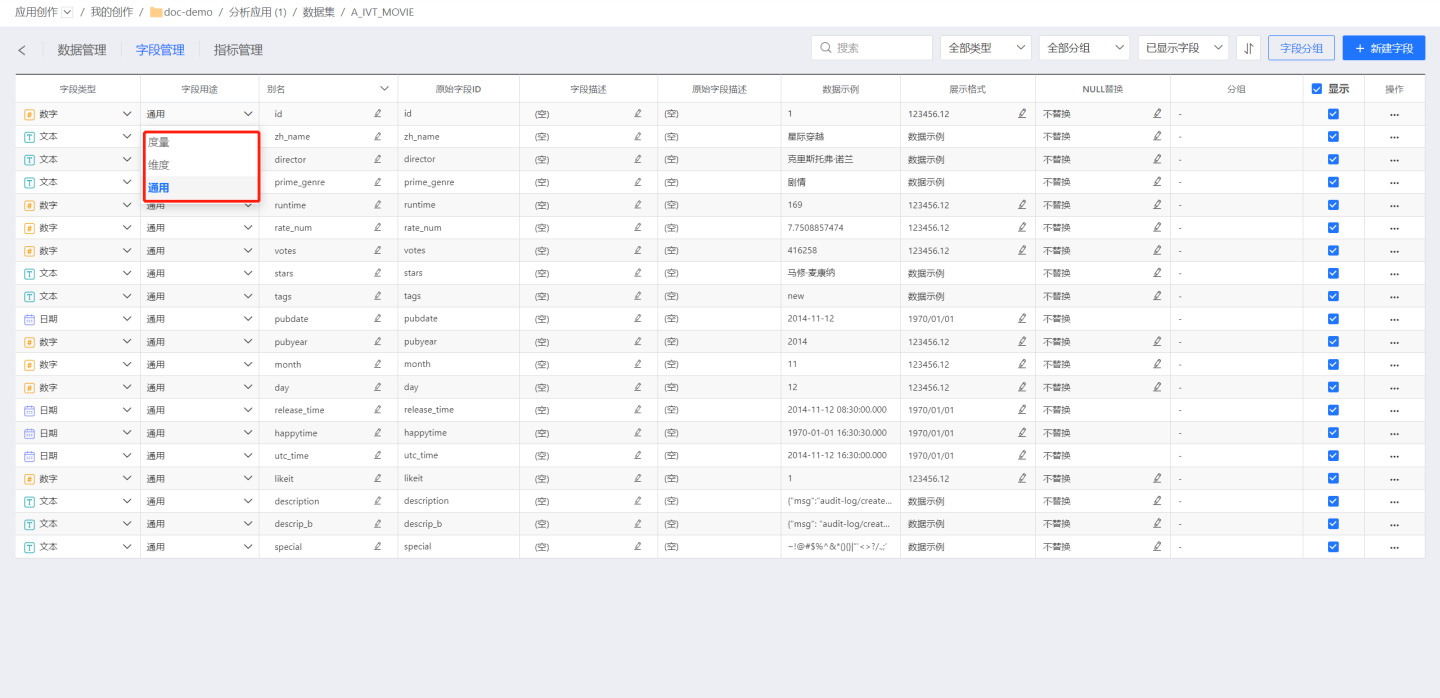Select 维度 option in dropdown list
The width and height of the screenshot is (1440, 698).
click(159, 165)
